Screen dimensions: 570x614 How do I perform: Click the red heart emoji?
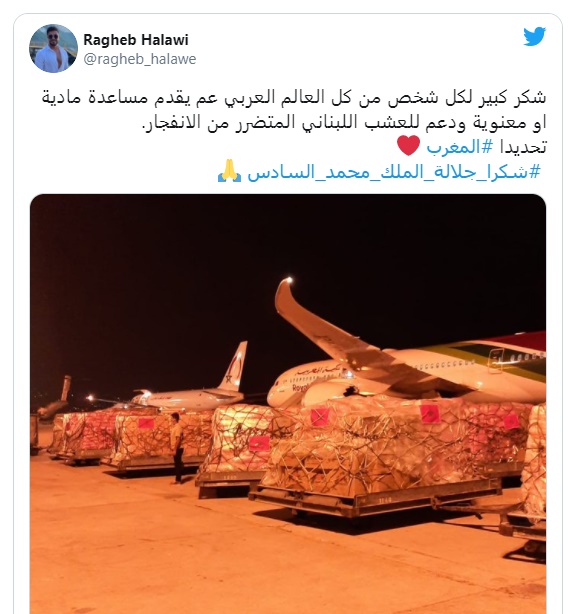point(408,146)
